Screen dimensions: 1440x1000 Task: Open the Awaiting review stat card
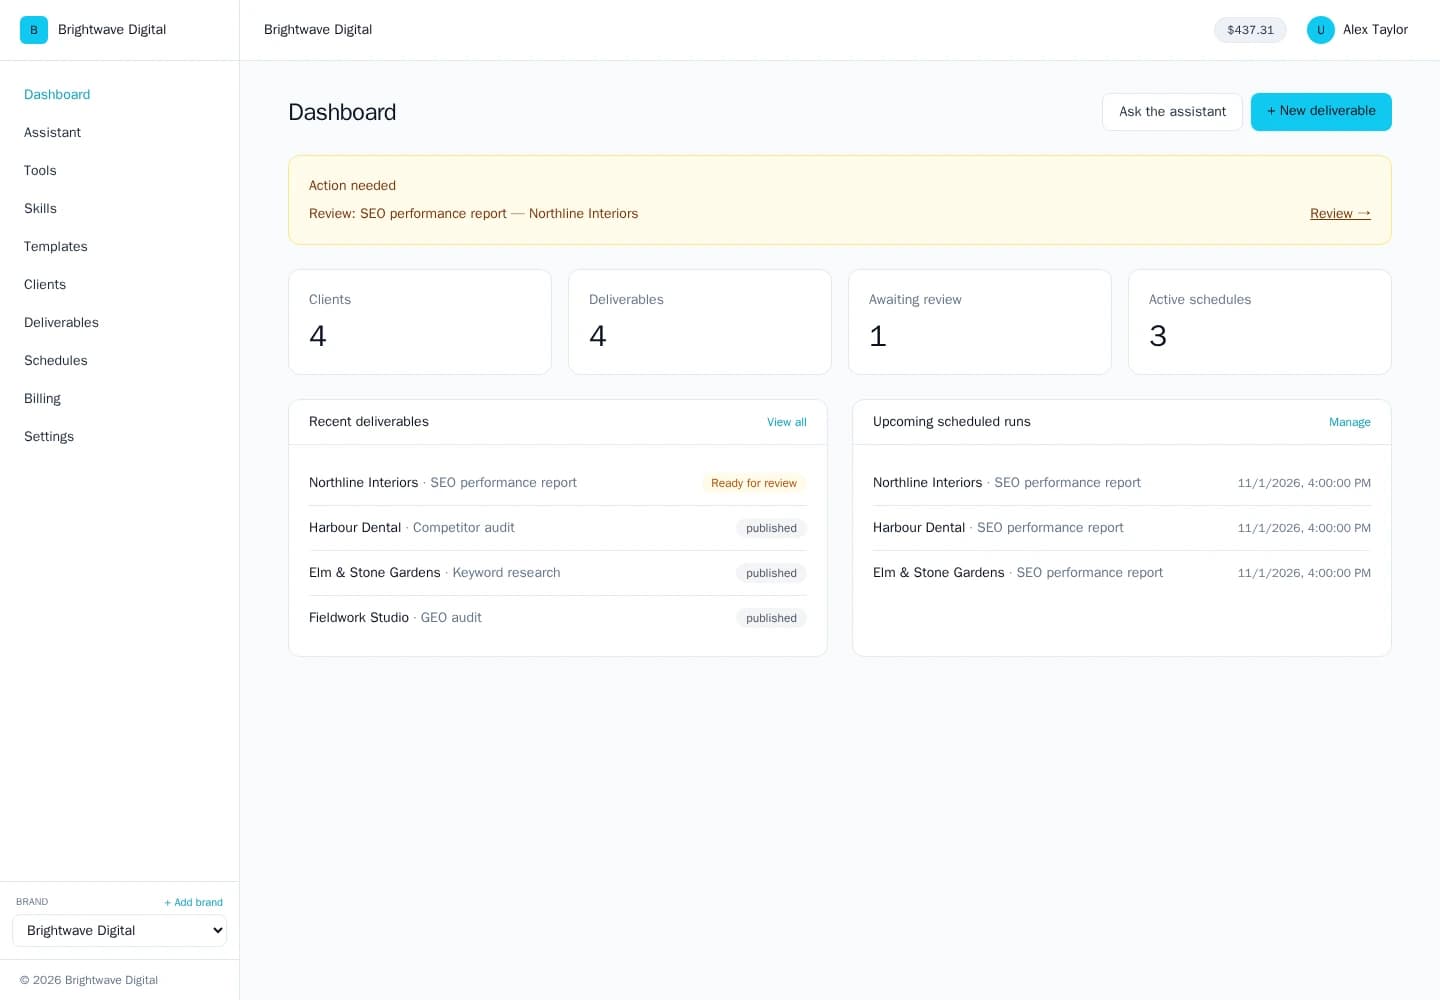(x=980, y=322)
